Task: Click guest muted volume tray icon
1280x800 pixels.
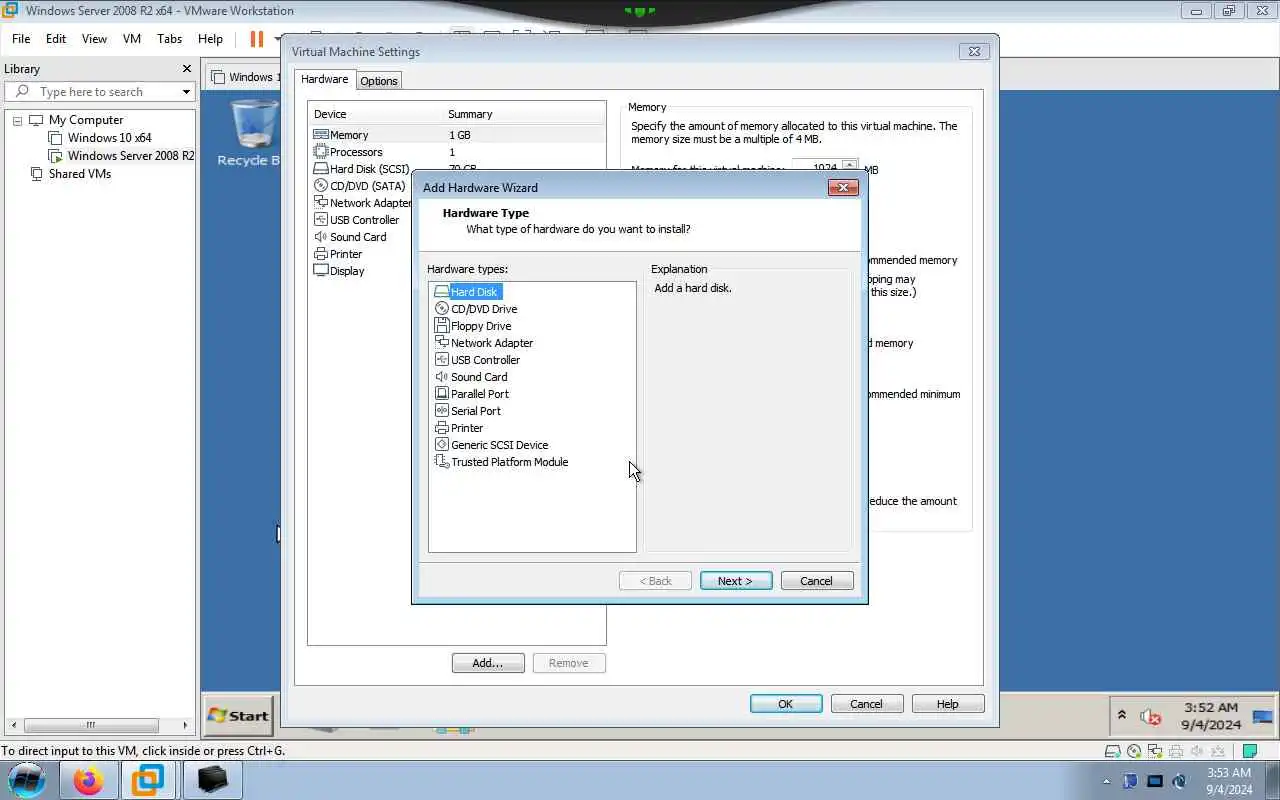Action: [1151, 717]
